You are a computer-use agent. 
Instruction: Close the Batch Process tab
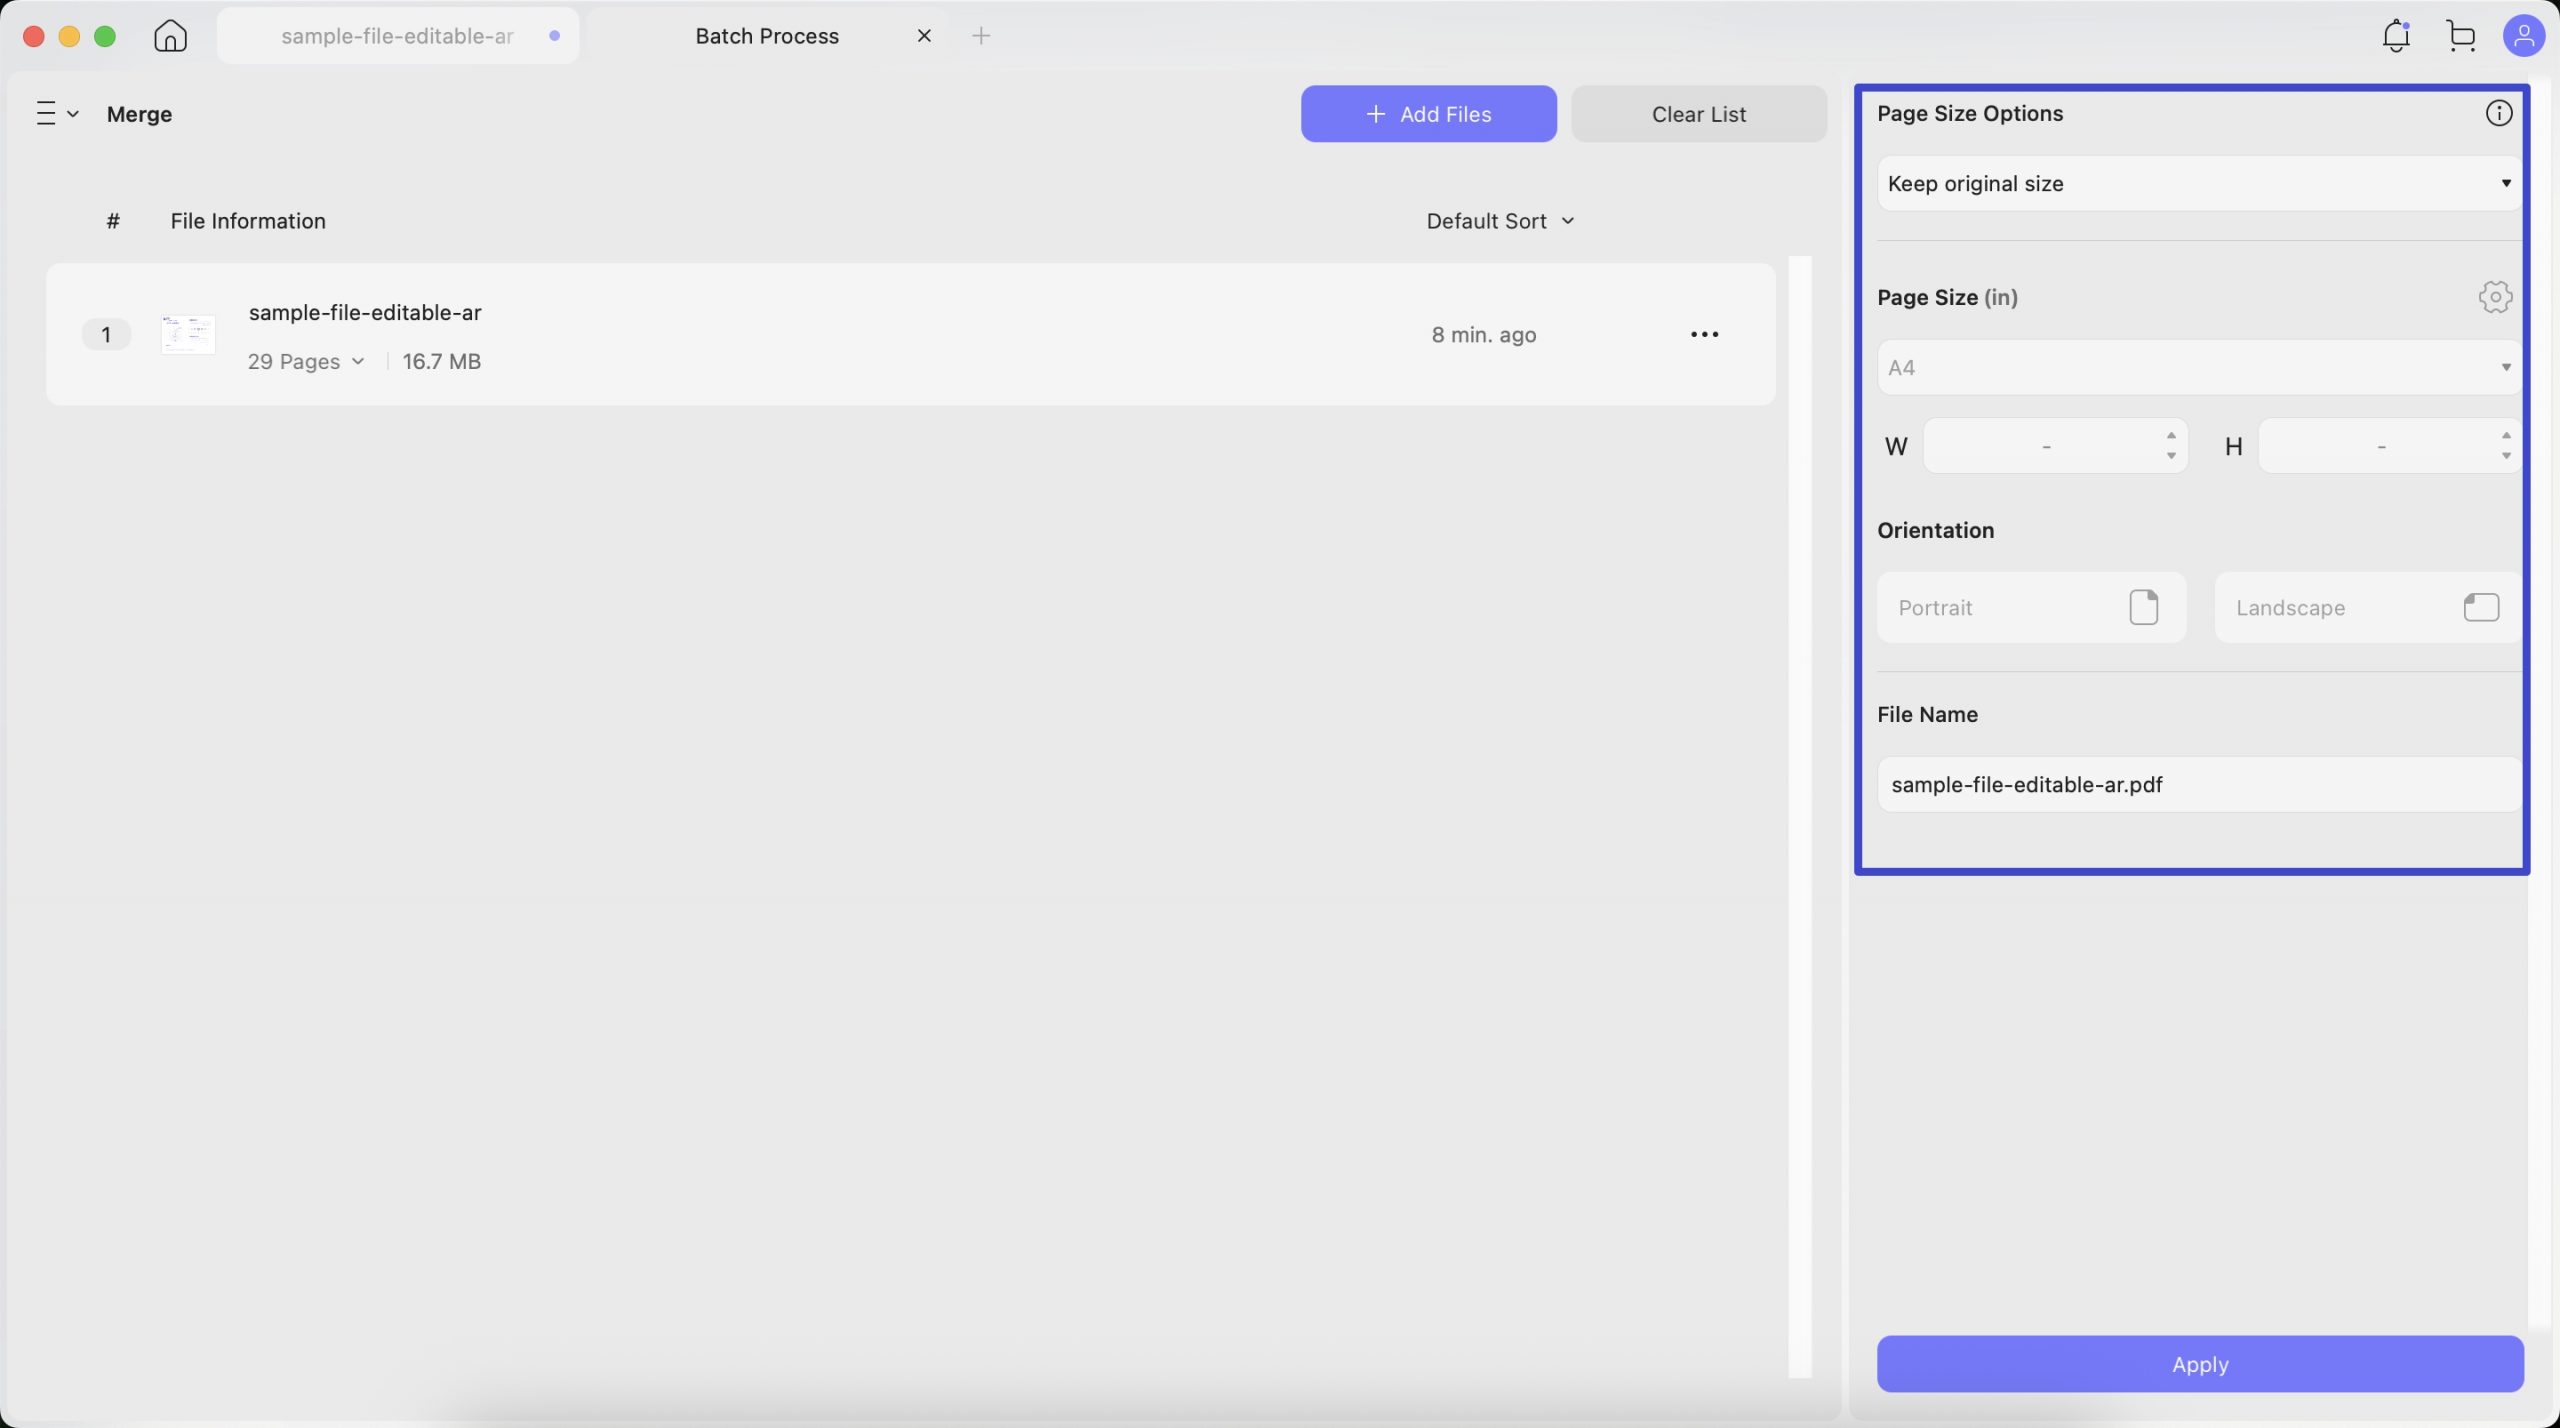tap(924, 36)
